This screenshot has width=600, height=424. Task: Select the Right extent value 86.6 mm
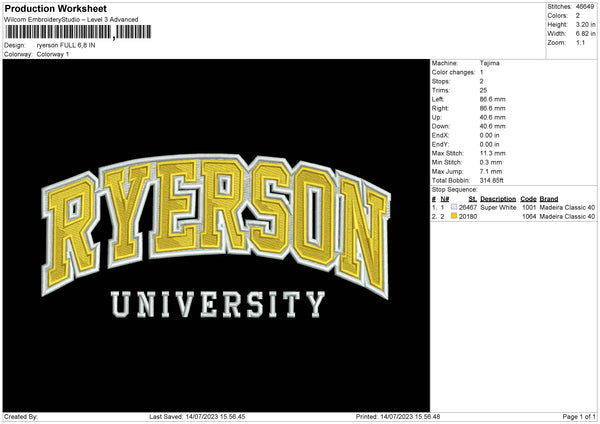pyautogui.click(x=492, y=108)
